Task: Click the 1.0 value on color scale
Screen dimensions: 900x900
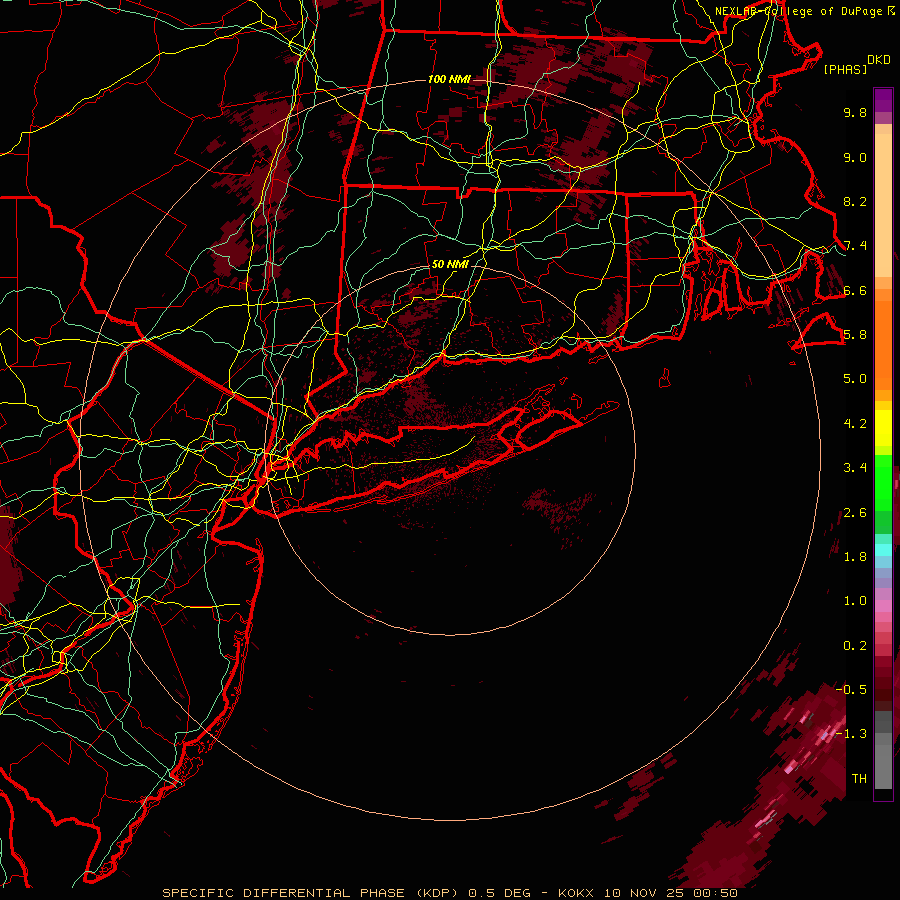Action: point(855,601)
